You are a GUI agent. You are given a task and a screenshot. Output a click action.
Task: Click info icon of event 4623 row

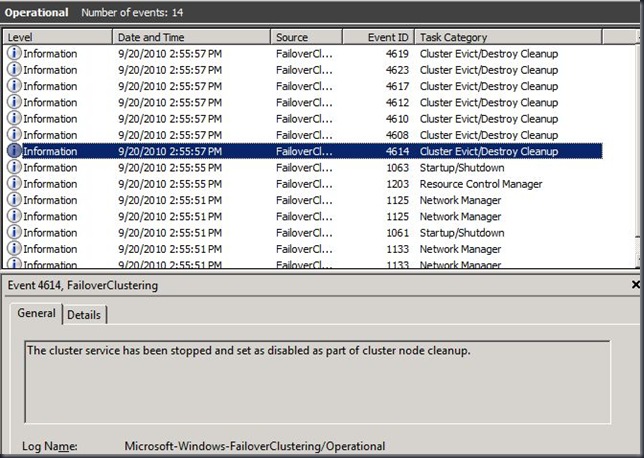[x=14, y=70]
